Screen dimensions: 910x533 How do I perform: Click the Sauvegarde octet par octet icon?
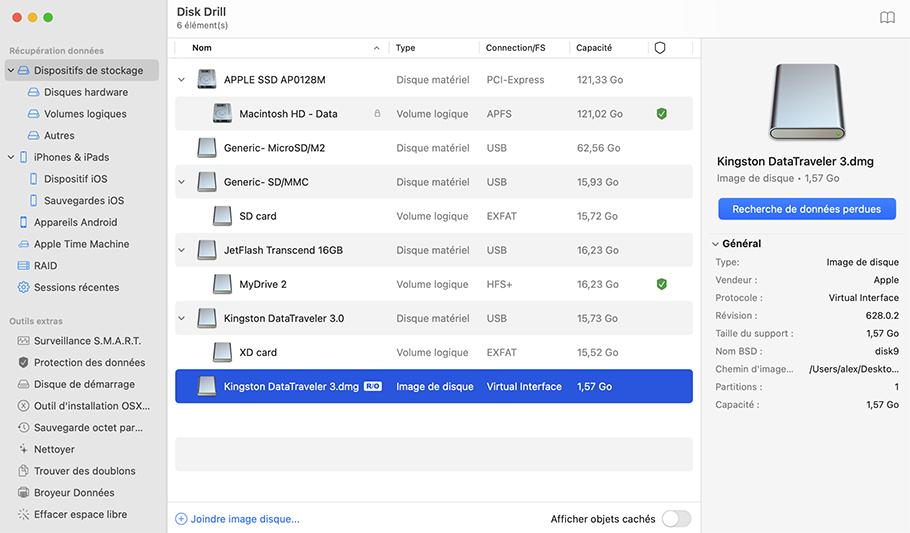tap(23, 427)
